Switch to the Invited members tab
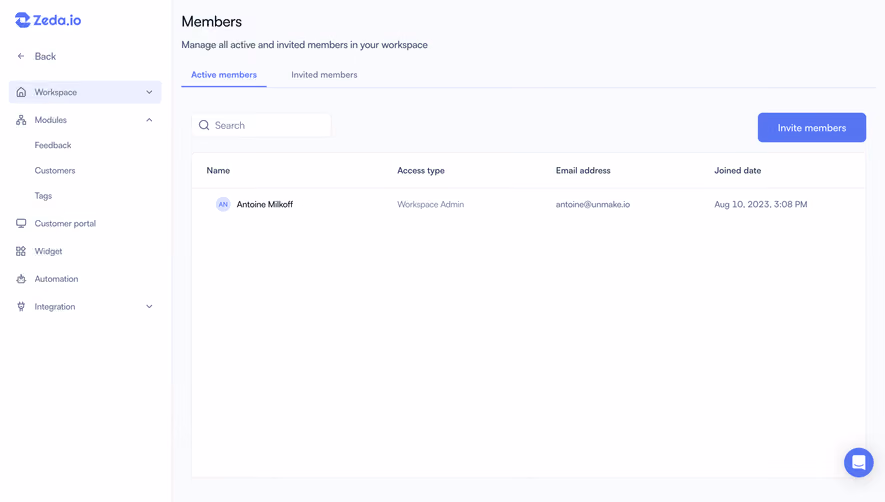 324,75
